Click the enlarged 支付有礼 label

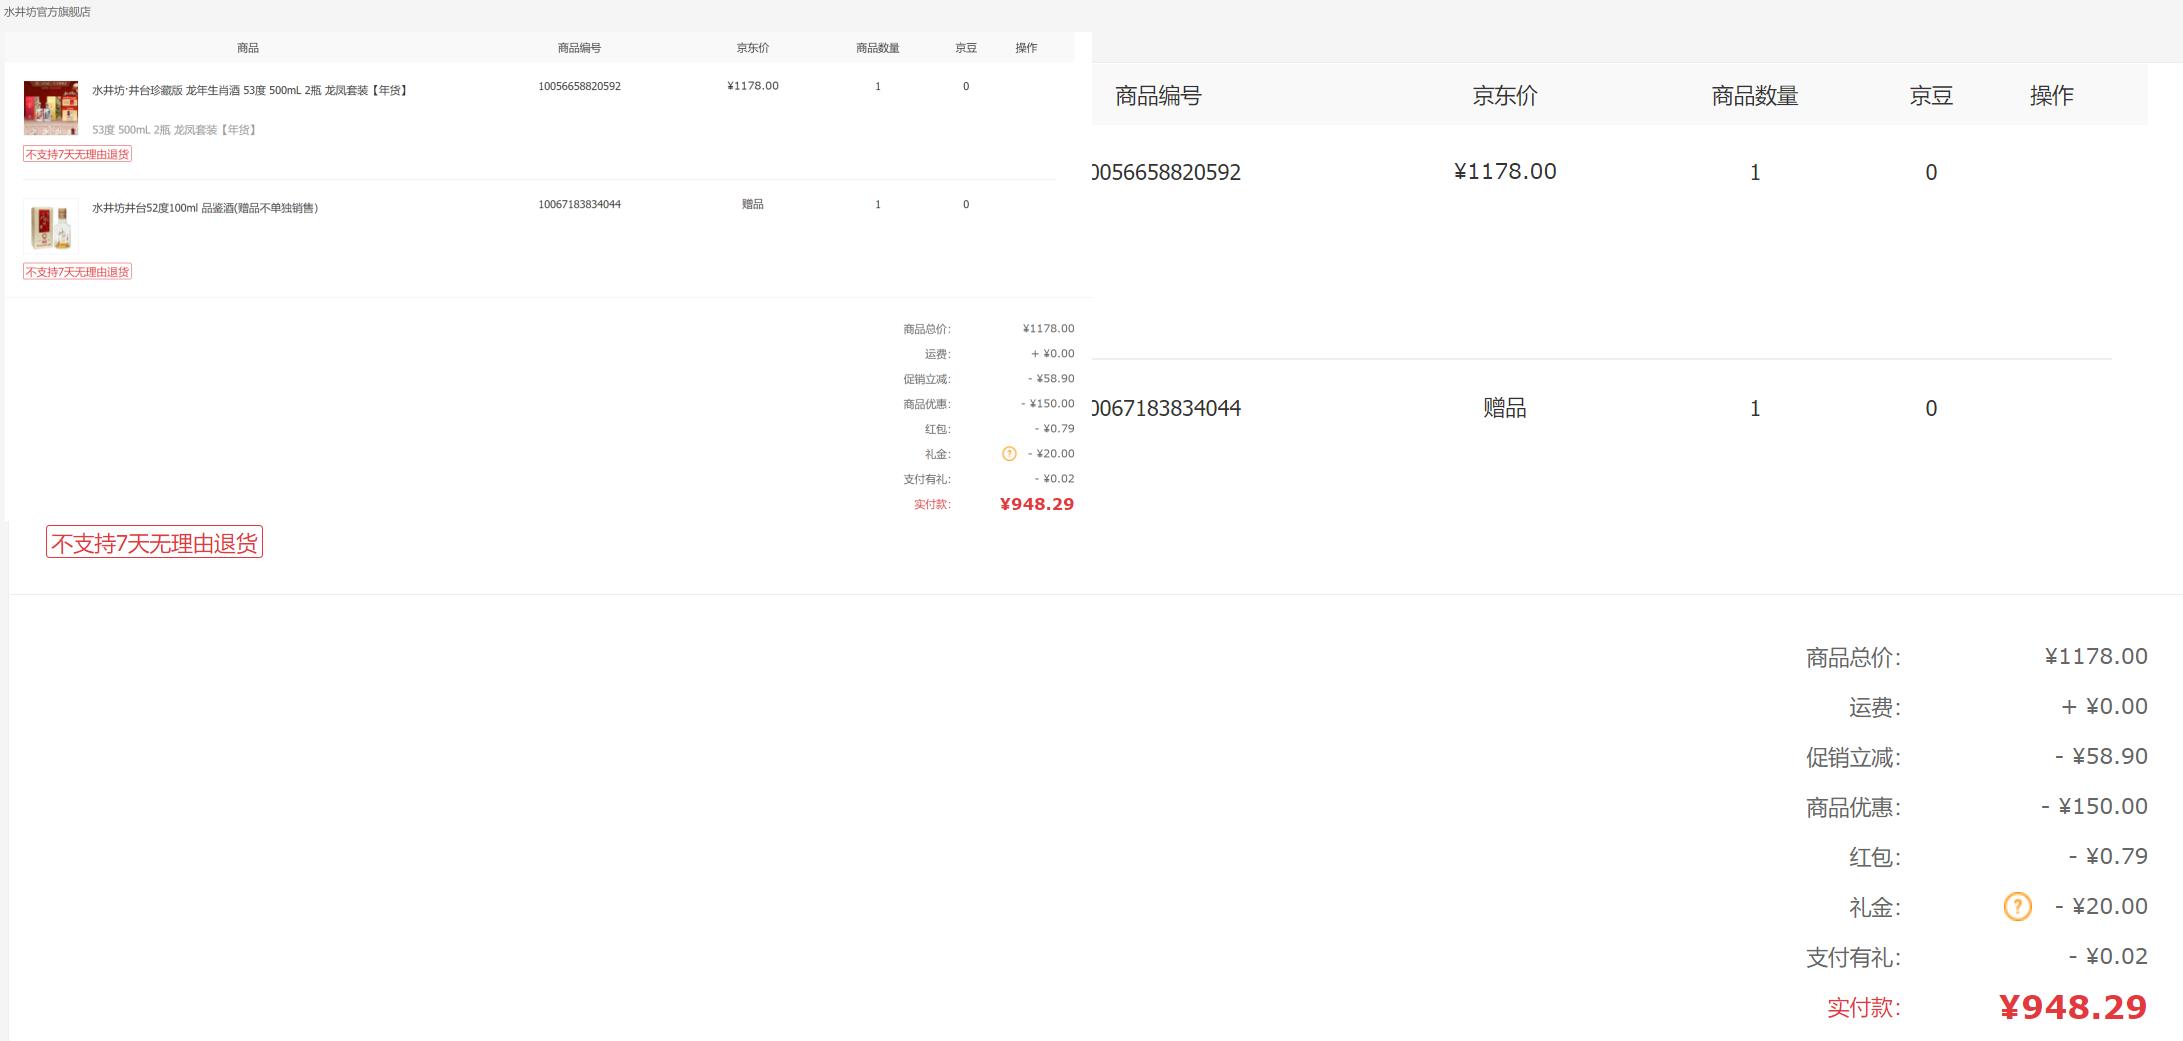[x=1853, y=958]
